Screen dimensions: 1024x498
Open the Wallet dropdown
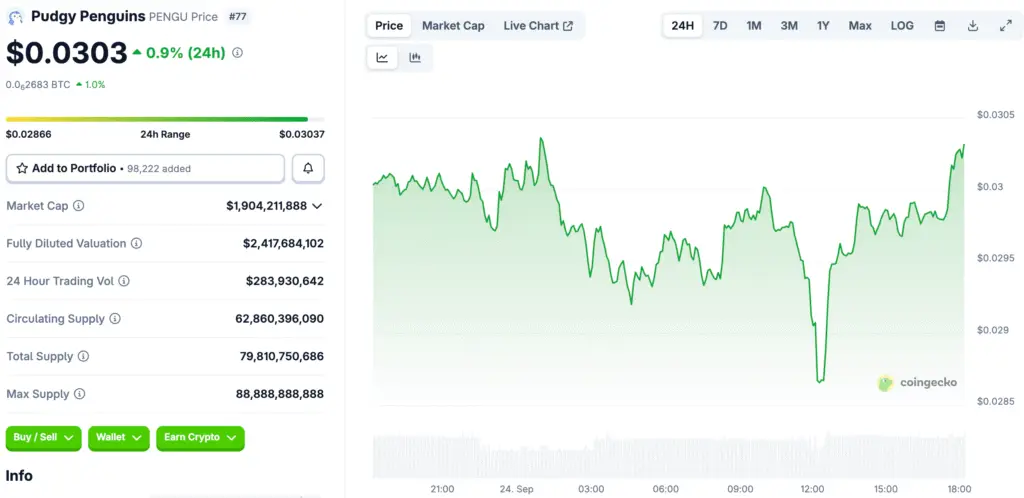(x=119, y=438)
